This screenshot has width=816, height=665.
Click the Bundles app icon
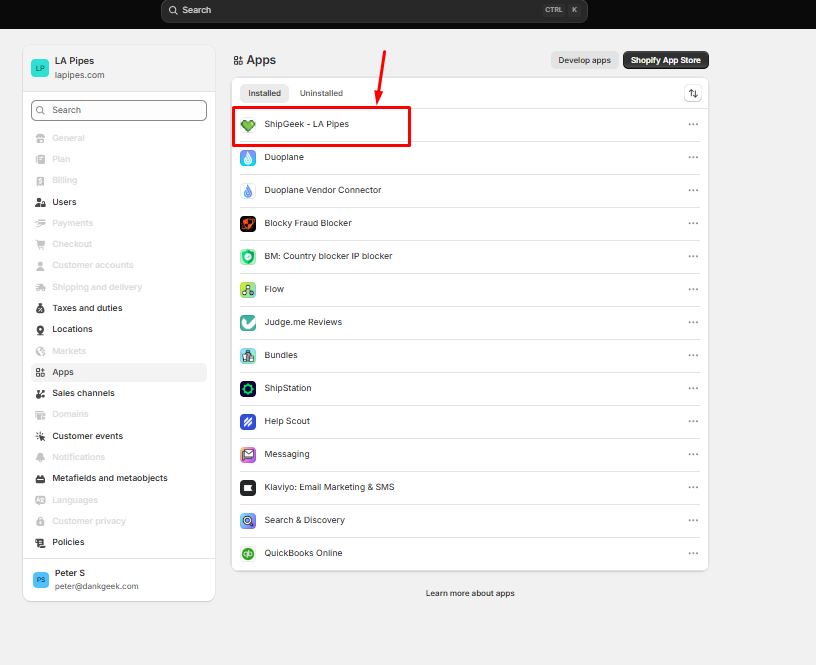click(248, 356)
